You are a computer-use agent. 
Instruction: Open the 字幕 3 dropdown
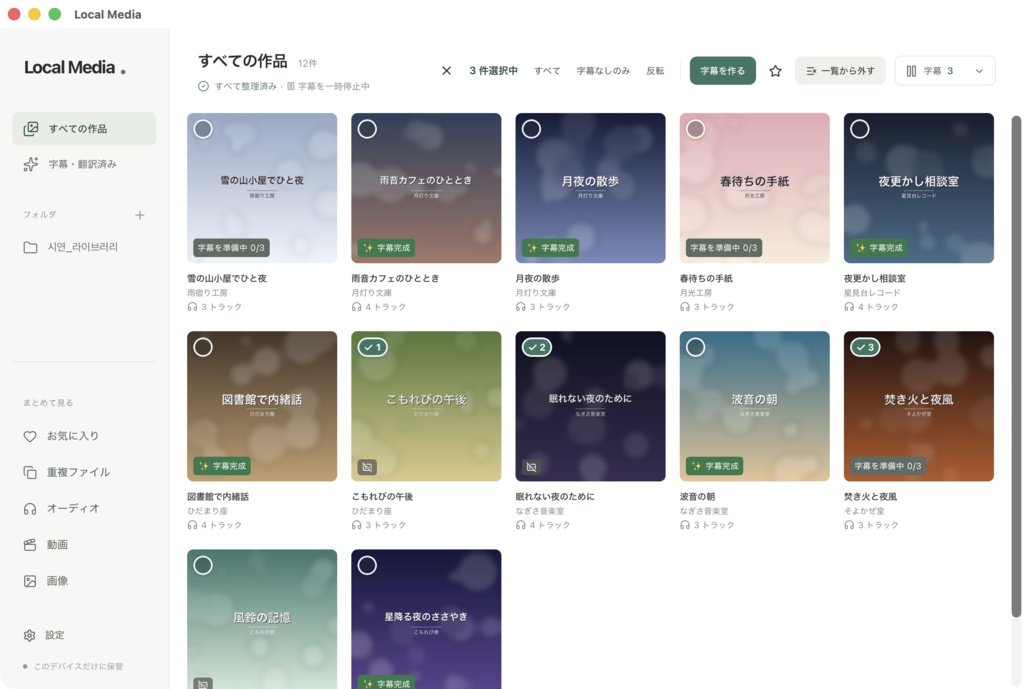945,71
